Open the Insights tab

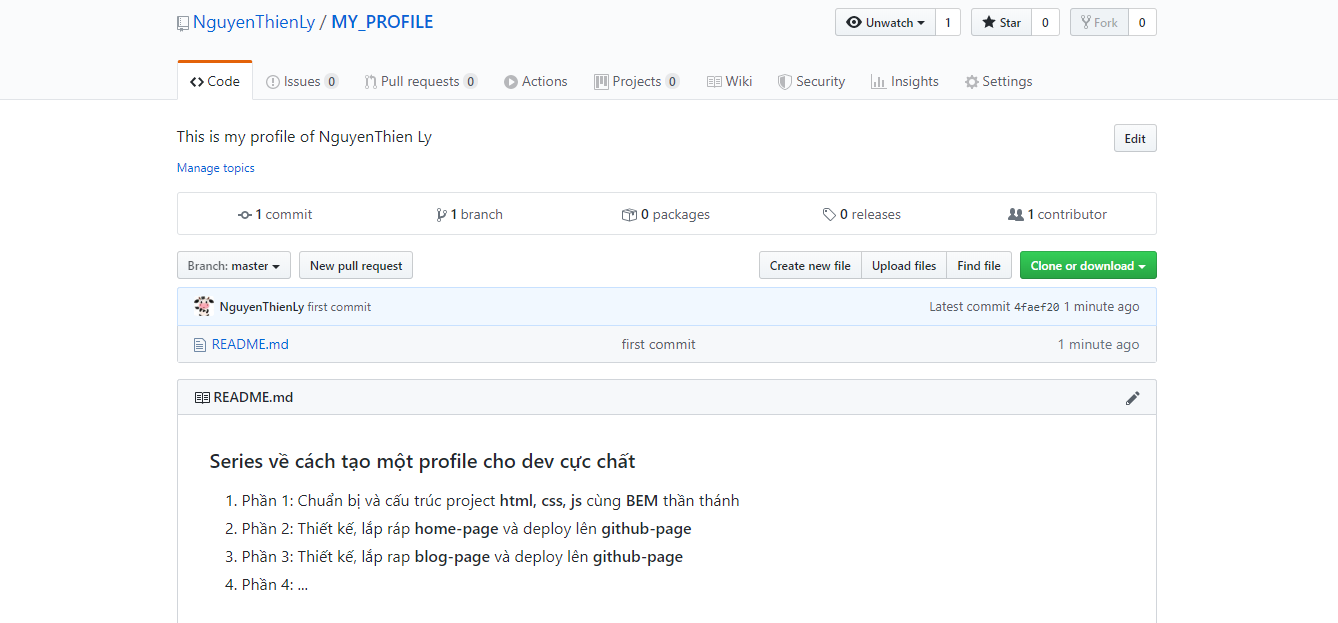[905, 81]
